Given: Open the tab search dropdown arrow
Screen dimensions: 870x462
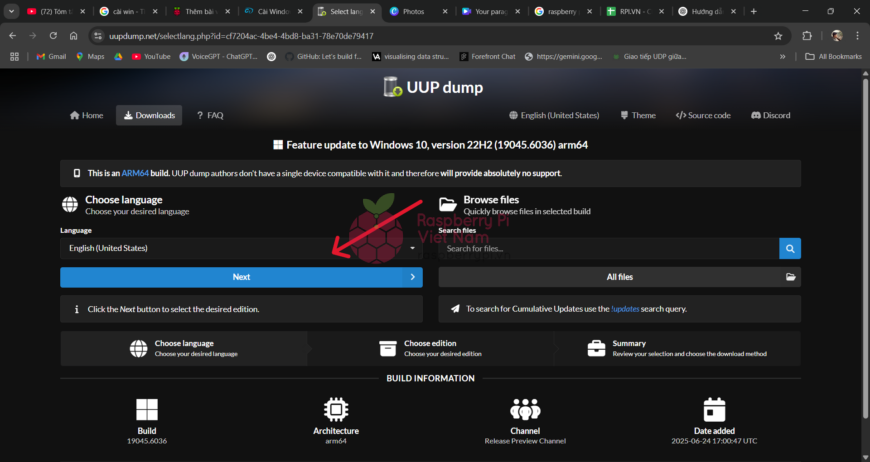Looking at the screenshot, I should (11, 11).
